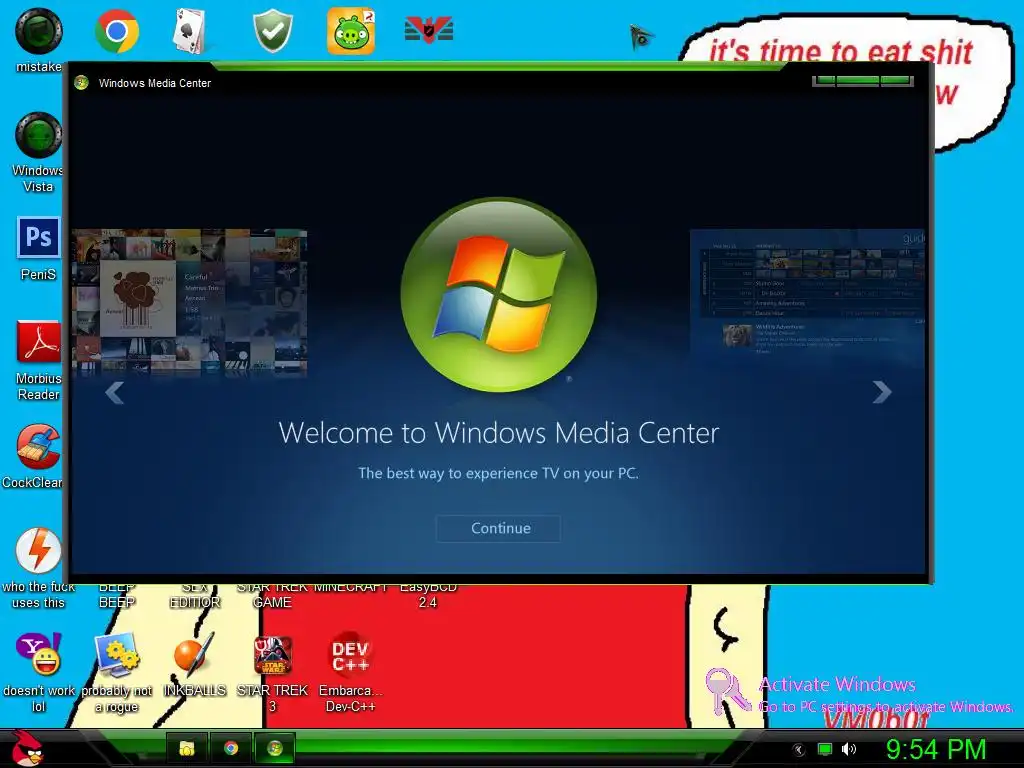Click the Media Center title bar icon
The width and height of the screenshot is (1024, 768).
(x=82, y=83)
